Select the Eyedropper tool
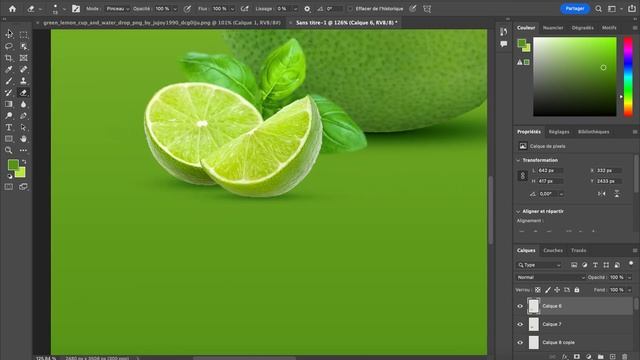640x360 pixels. (x=9, y=69)
